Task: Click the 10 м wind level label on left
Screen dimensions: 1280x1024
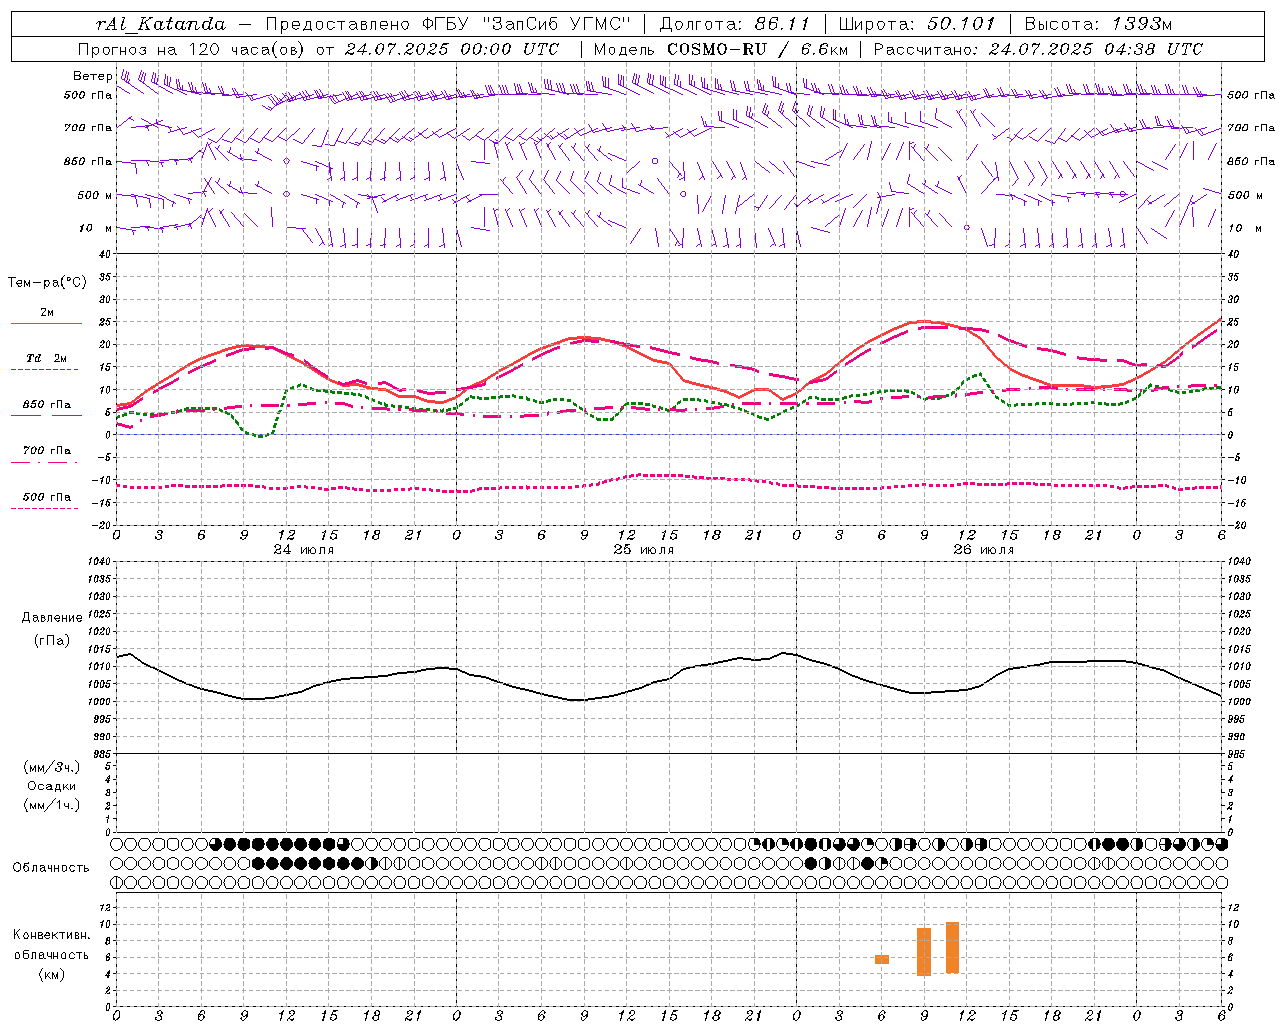Action: click(96, 229)
